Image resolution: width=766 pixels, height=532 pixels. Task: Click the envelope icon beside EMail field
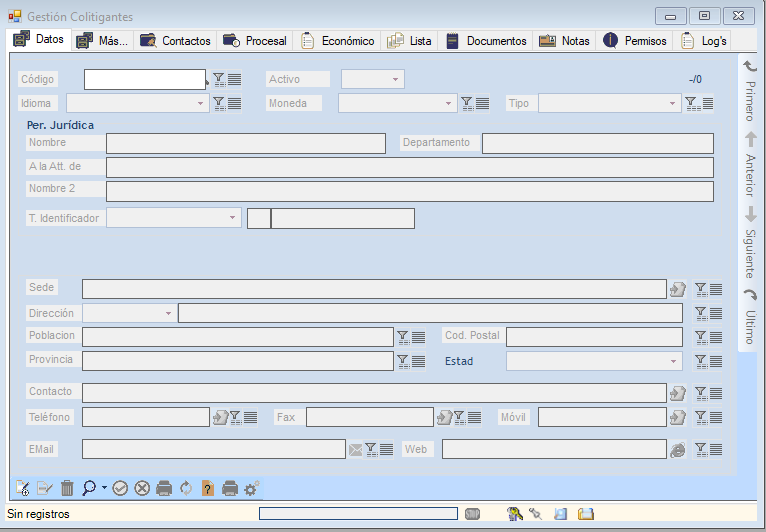tap(355, 450)
